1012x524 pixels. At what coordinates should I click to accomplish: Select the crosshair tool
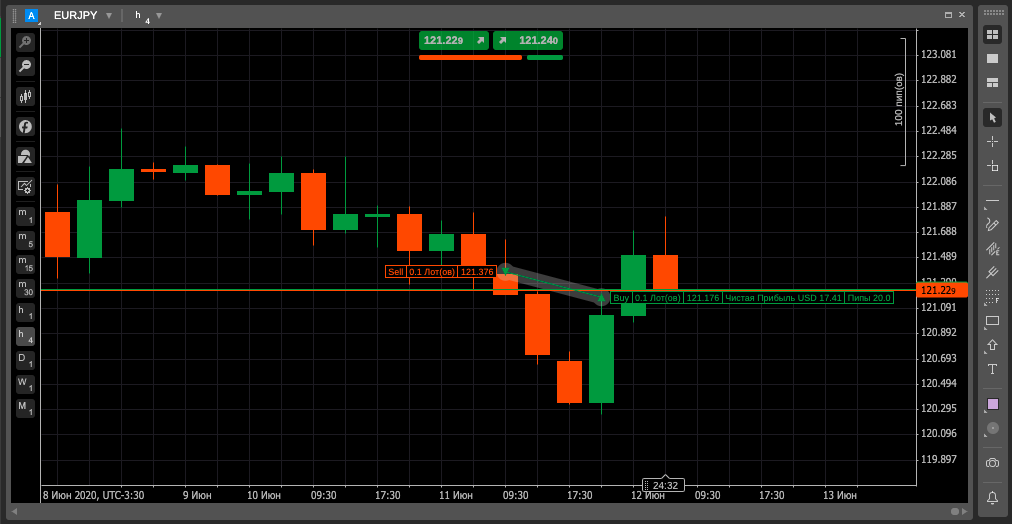[993, 141]
